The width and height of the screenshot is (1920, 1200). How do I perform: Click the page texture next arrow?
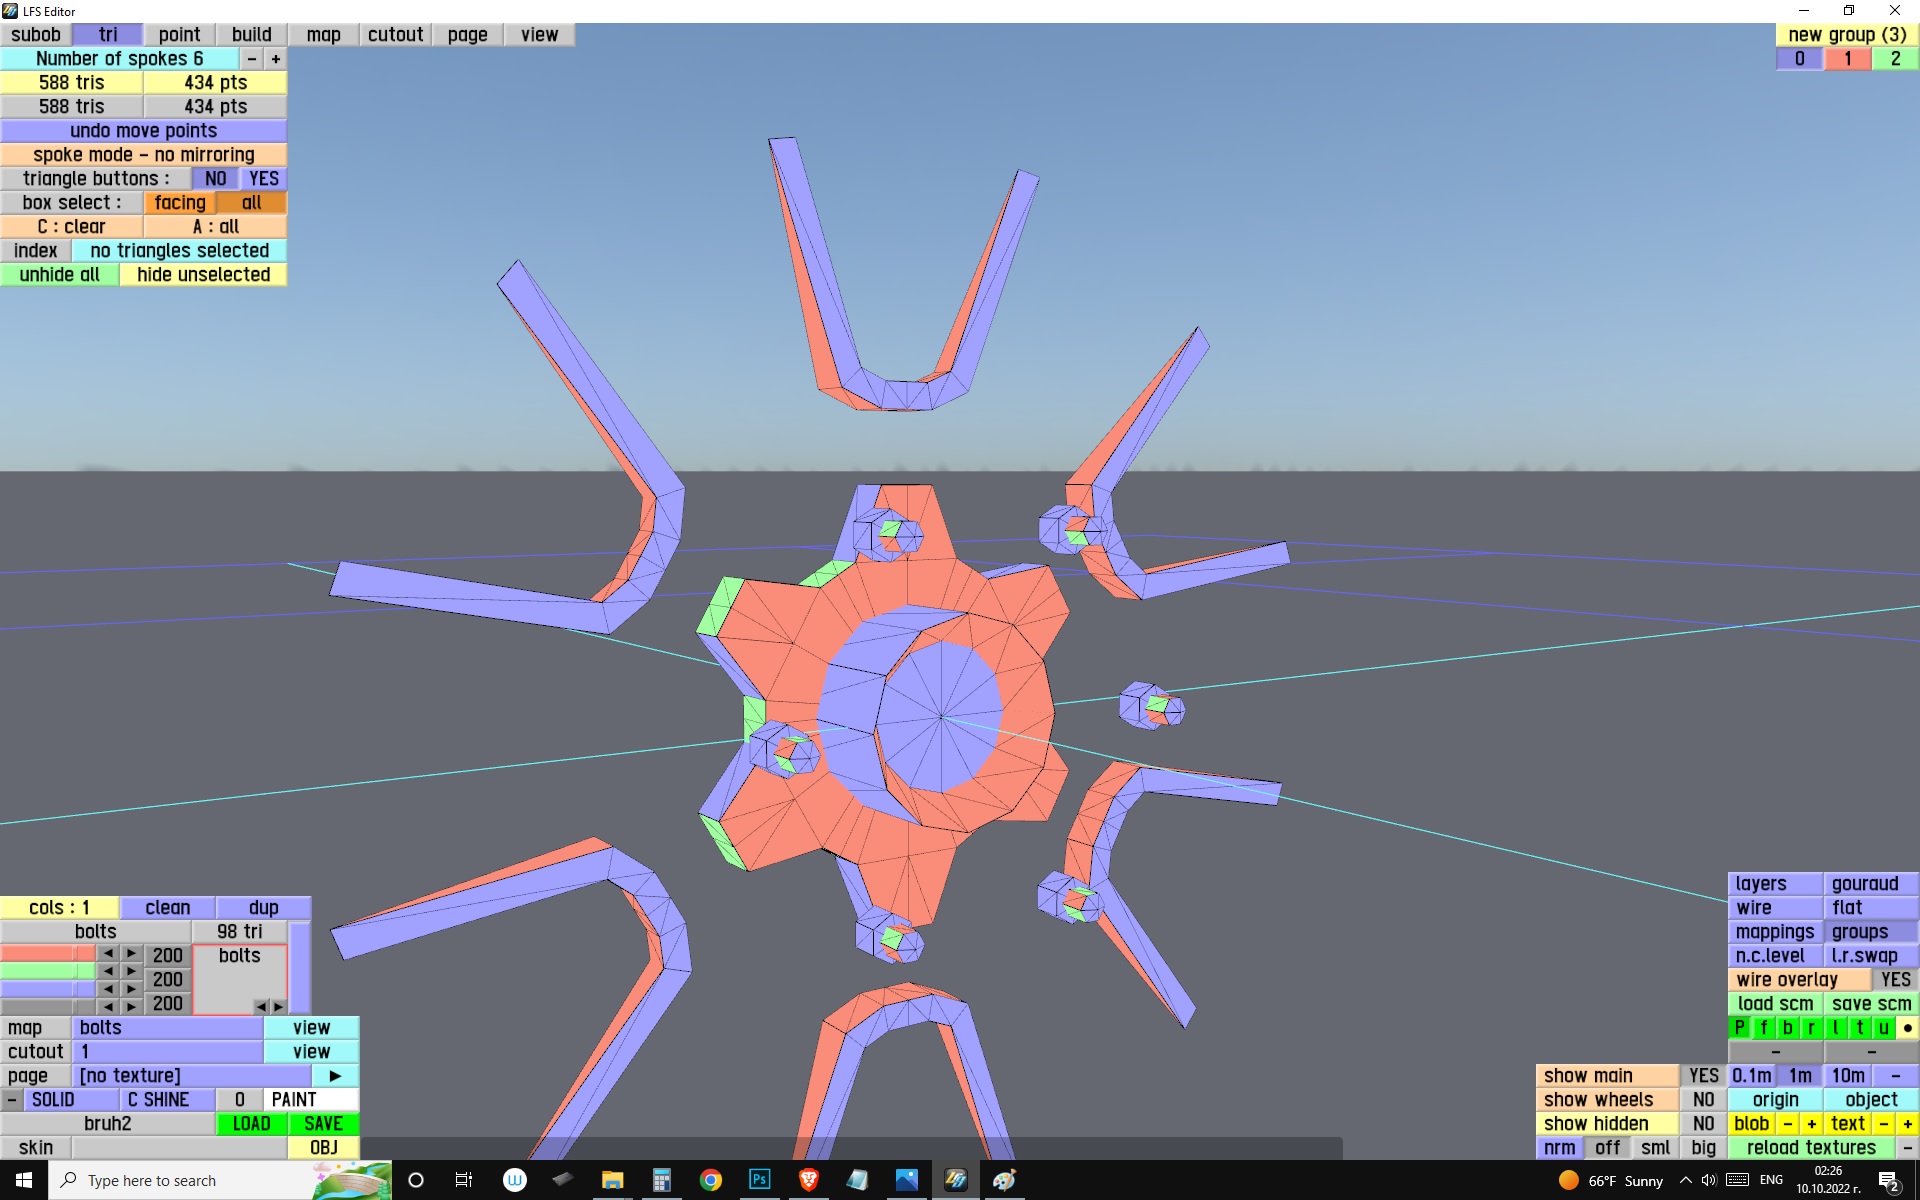click(335, 1075)
